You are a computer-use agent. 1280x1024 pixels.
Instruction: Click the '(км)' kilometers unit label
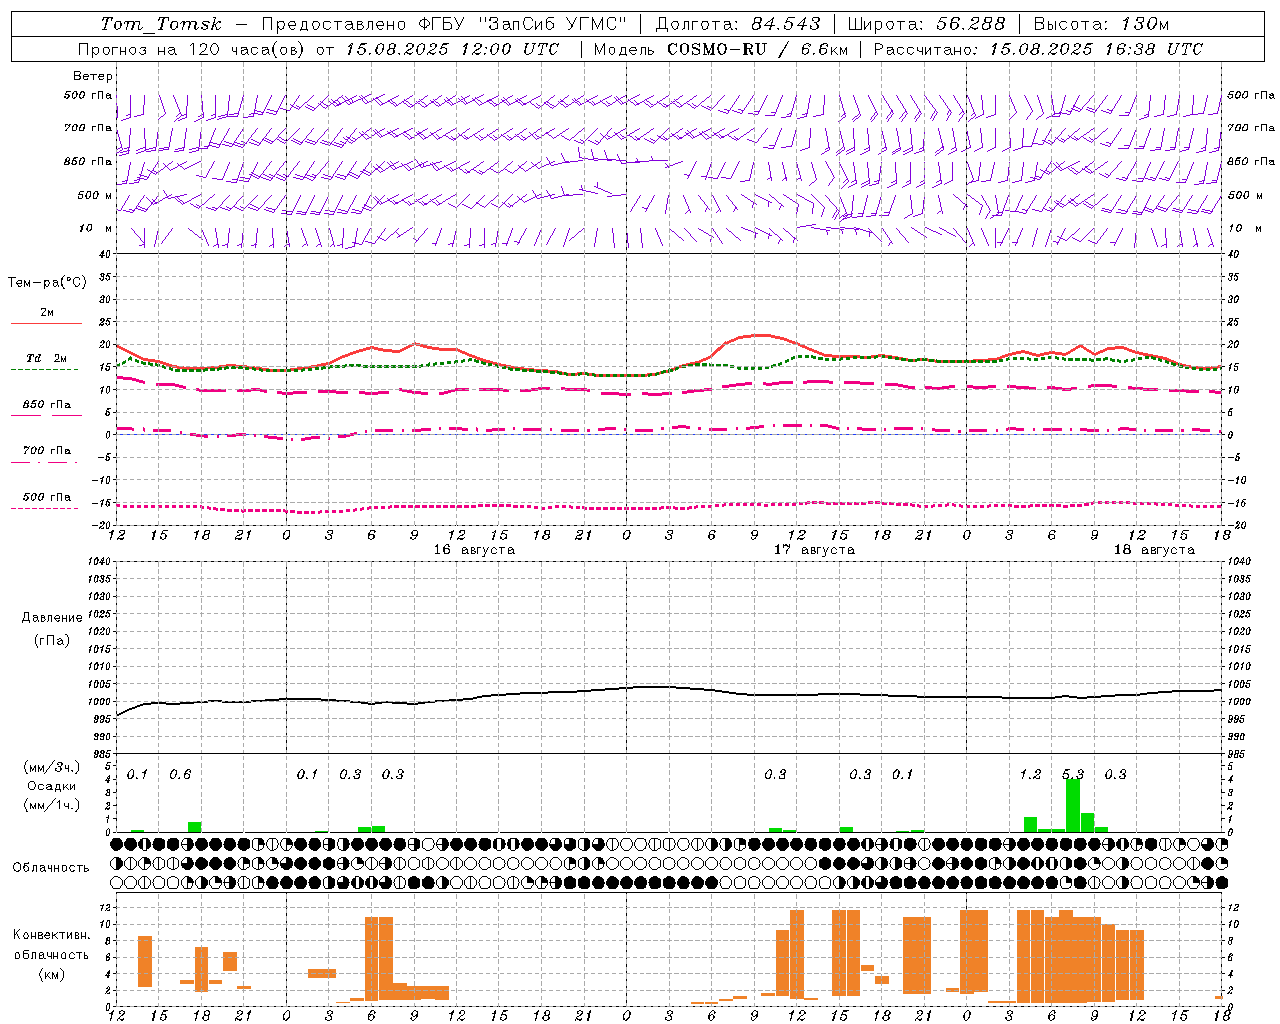tap(52, 974)
